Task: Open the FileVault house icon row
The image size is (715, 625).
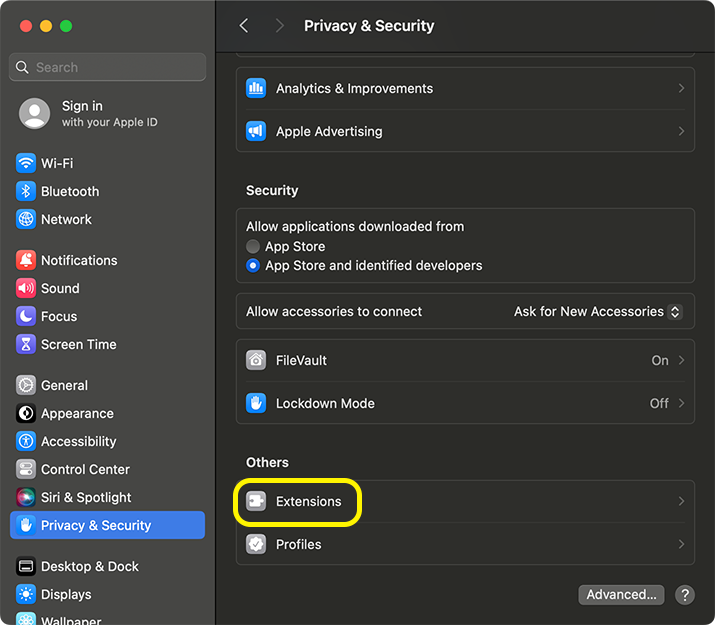Action: 257,360
